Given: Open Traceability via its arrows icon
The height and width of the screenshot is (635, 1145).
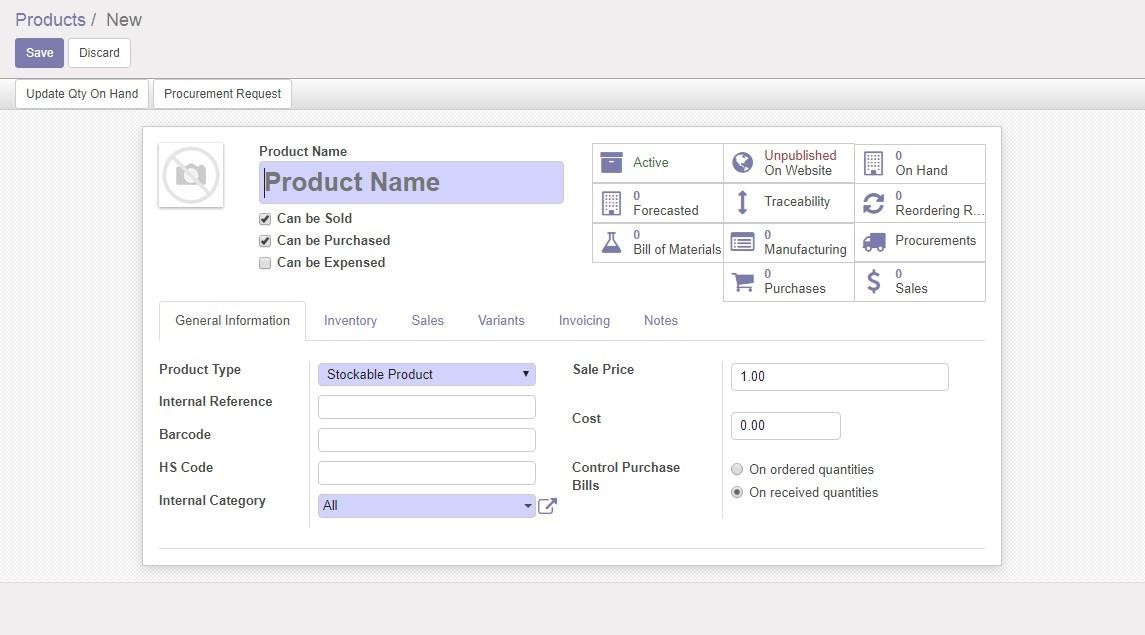Looking at the screenshot, I should [742, 201].
